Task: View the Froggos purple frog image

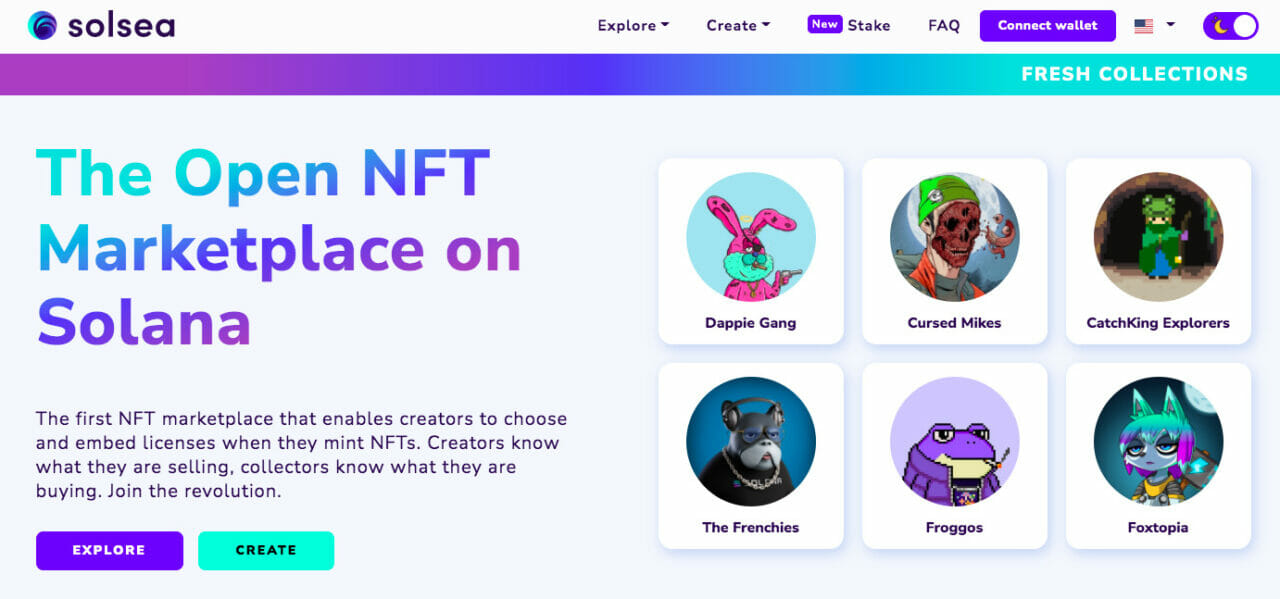Action: coord(954,441)
